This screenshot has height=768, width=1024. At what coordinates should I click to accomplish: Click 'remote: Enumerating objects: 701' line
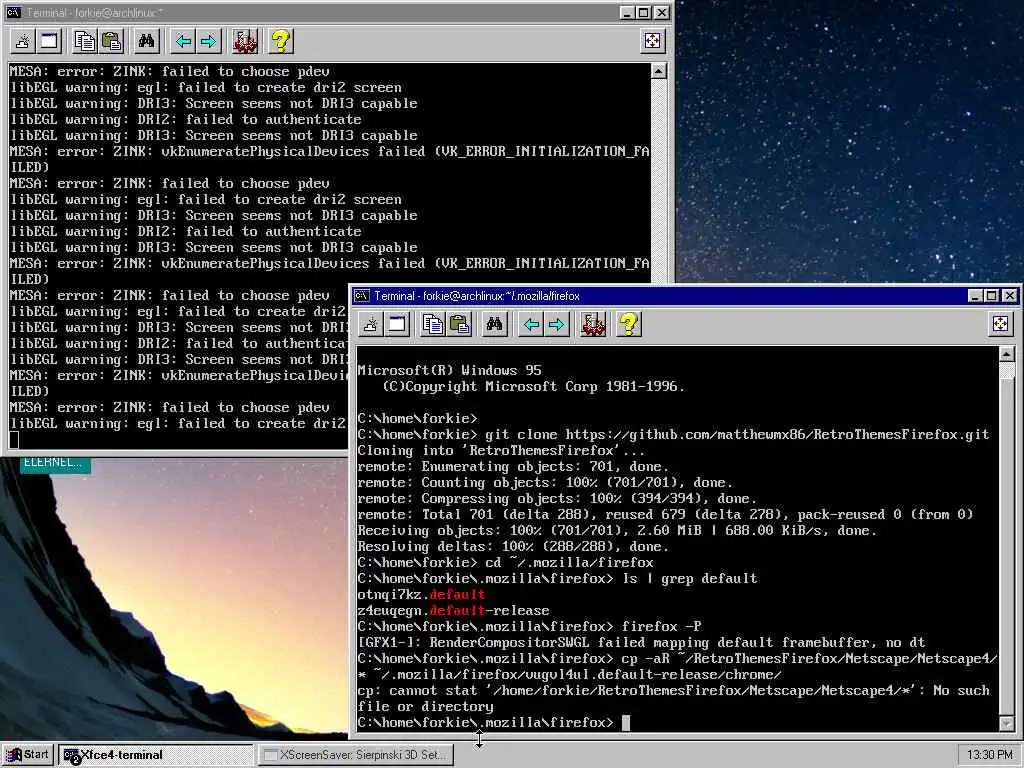point(513,466)
